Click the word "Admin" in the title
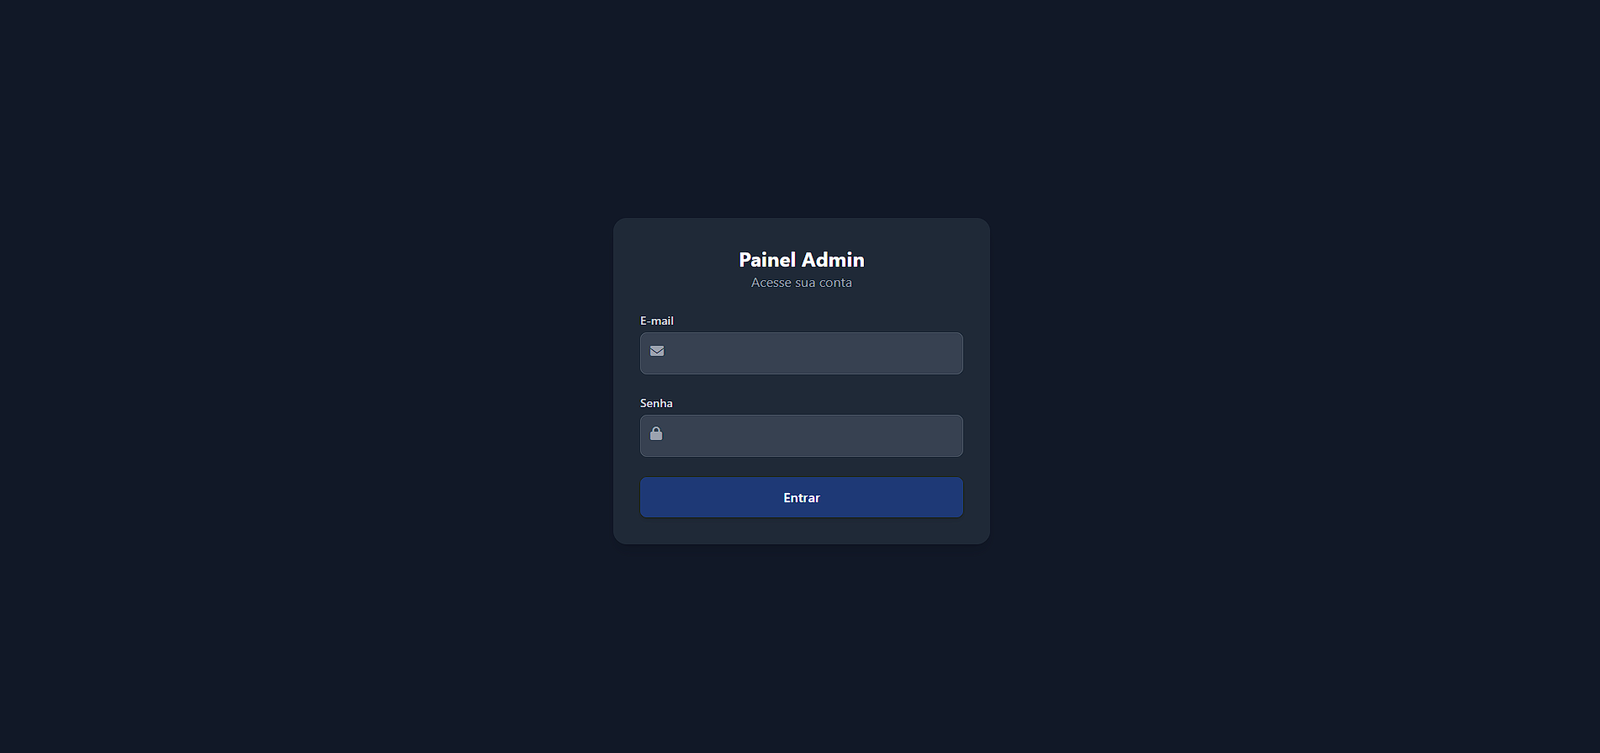 (x=833, y=260)
